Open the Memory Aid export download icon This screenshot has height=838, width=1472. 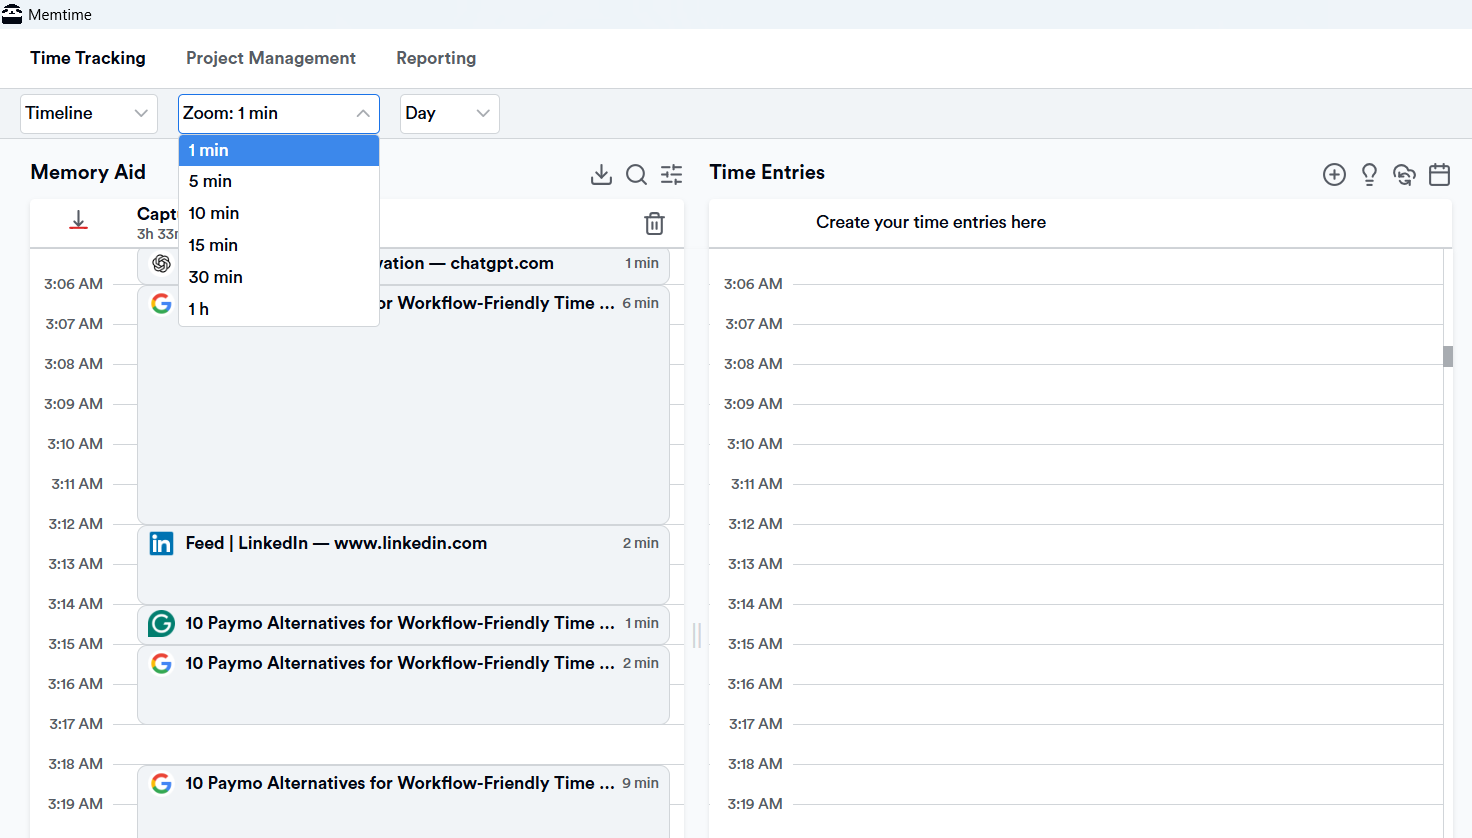tap(601, 174)
